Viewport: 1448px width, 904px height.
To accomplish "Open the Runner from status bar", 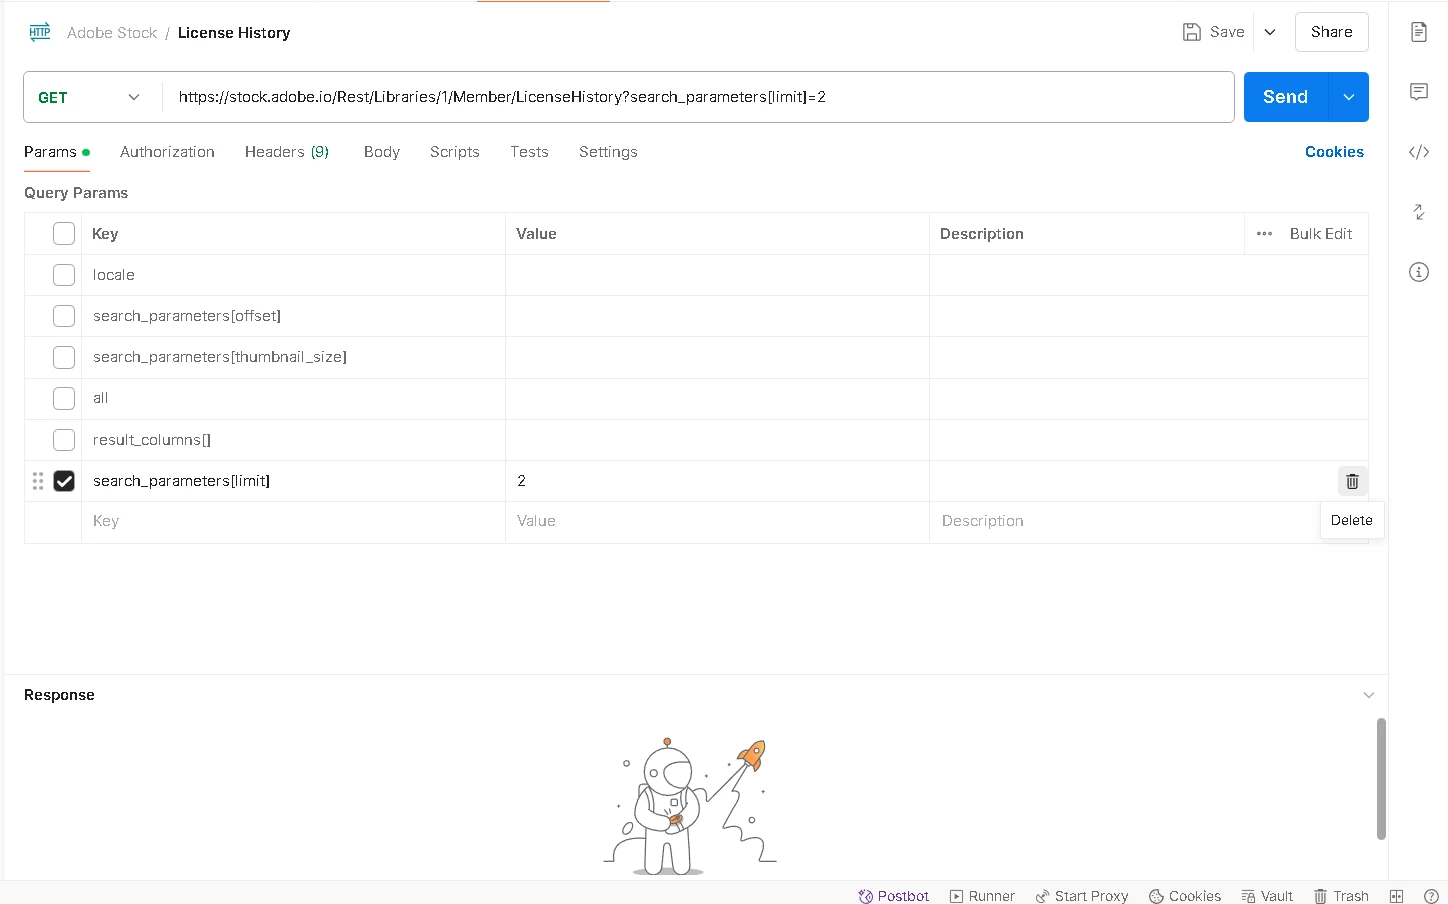I will [982, 896].
